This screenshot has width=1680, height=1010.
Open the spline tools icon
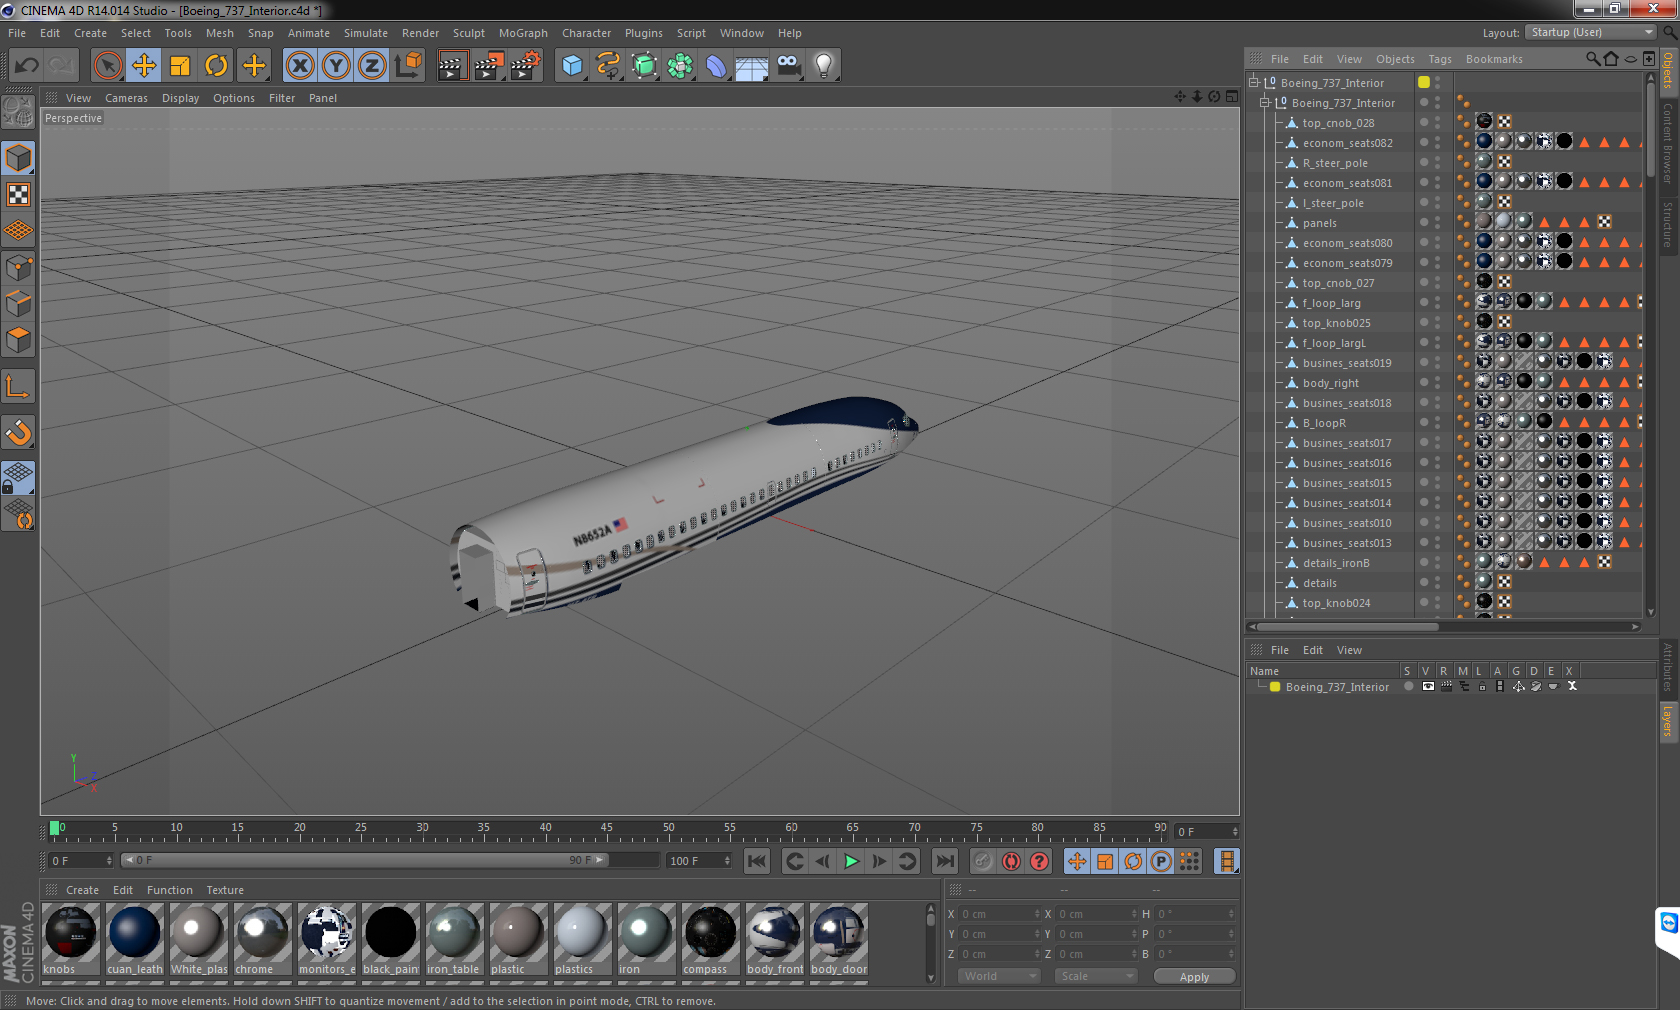coord(608,66)
